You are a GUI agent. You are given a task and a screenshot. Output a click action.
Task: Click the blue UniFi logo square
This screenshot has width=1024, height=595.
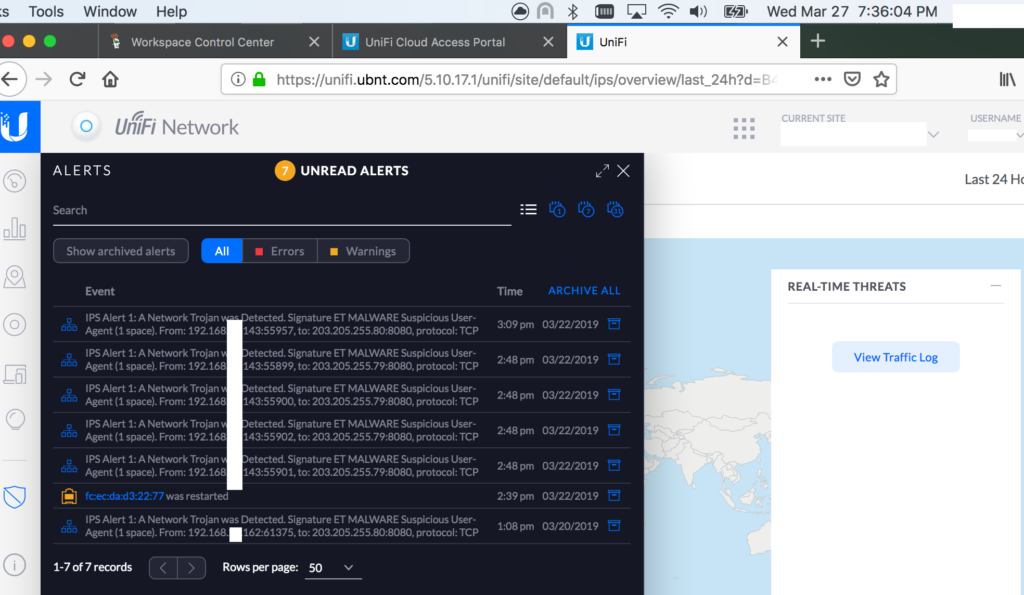20,127
